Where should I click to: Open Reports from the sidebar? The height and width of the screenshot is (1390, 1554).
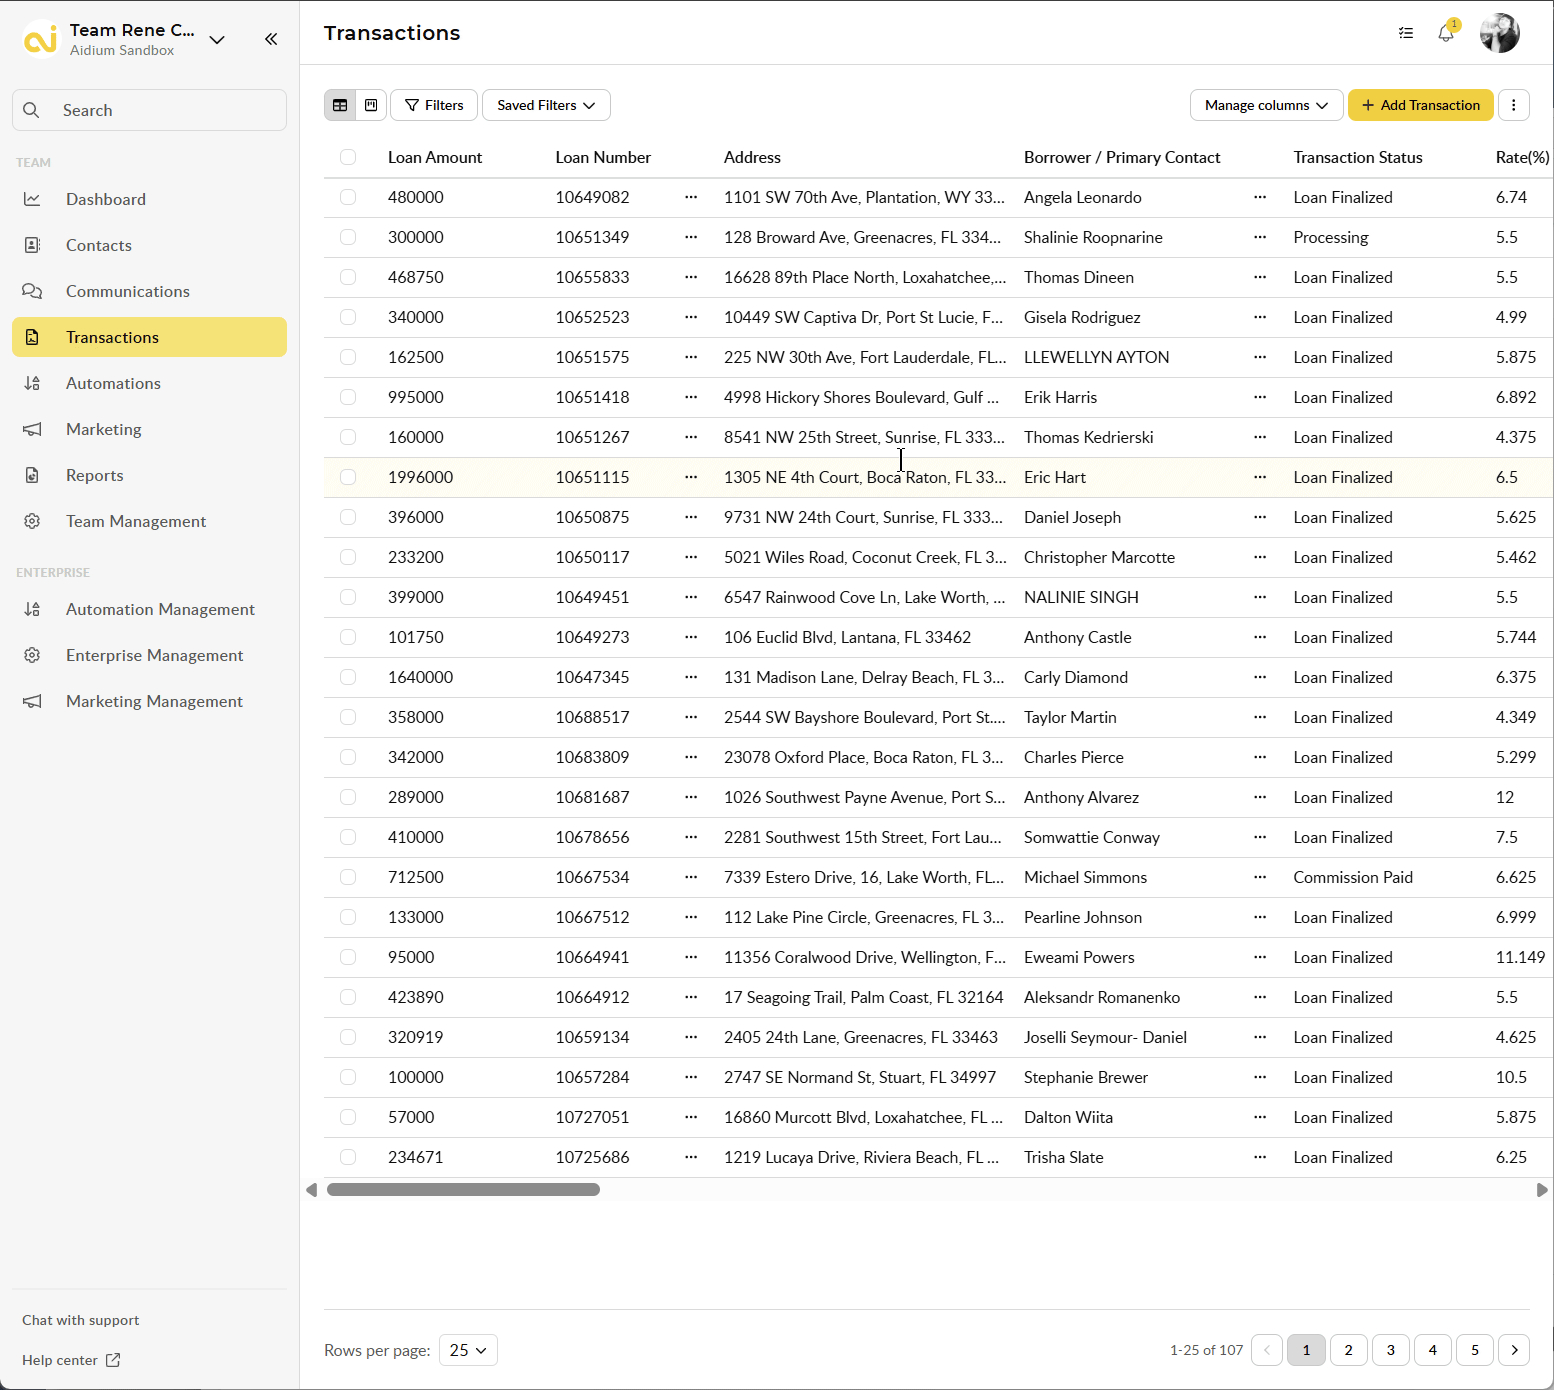tap(95, 475)
